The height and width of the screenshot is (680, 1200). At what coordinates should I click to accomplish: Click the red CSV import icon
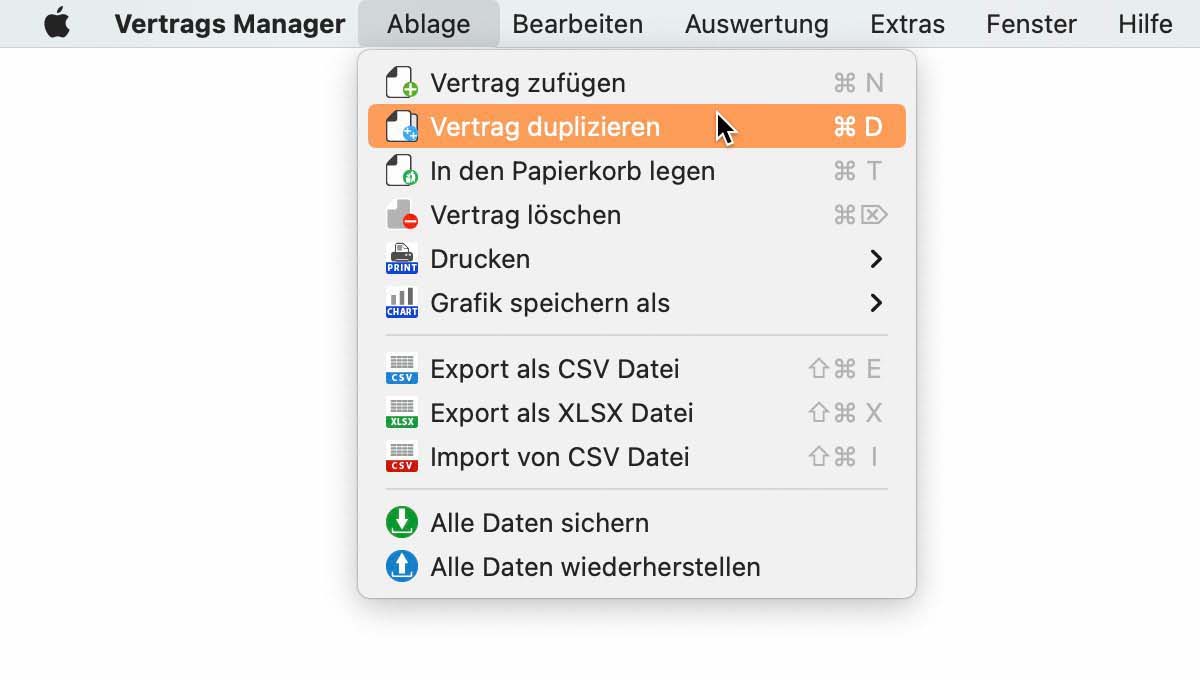point(402,457)
